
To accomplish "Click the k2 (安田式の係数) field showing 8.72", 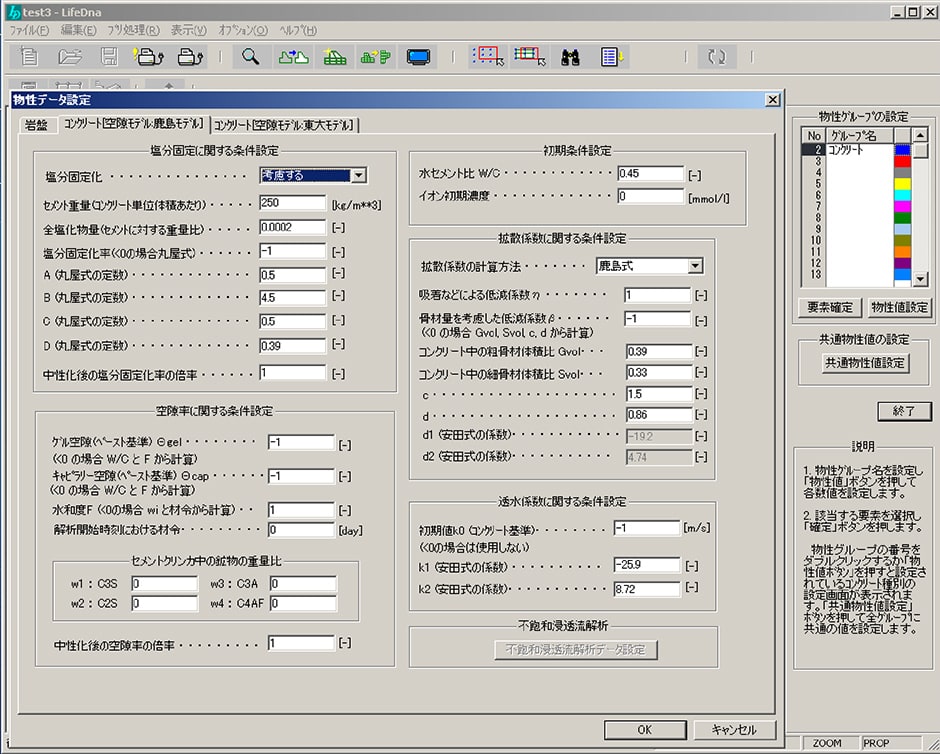I will (647, 589).
